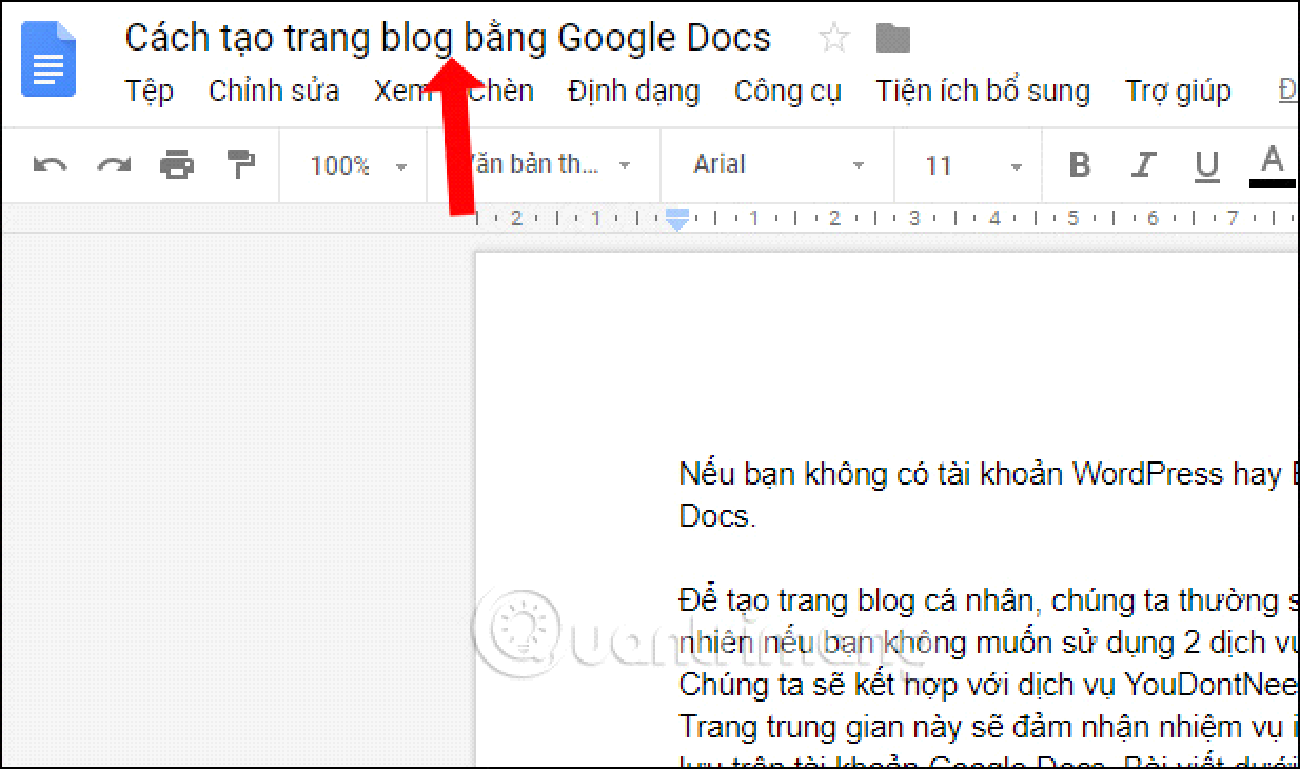Click the Redo arrow
The image size is (1300, 769).
click(114, 165)
